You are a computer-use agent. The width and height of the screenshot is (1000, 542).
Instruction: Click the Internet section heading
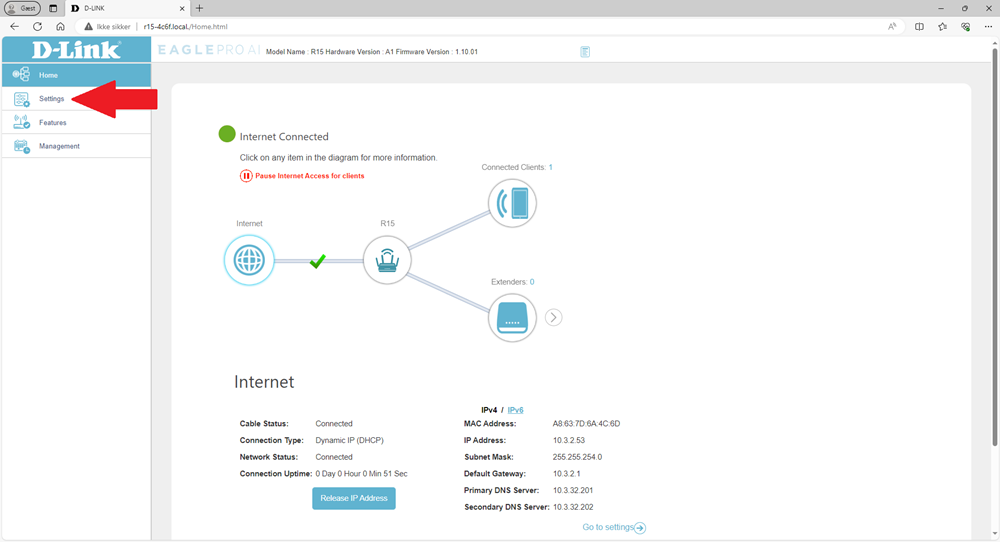(264, 382)
